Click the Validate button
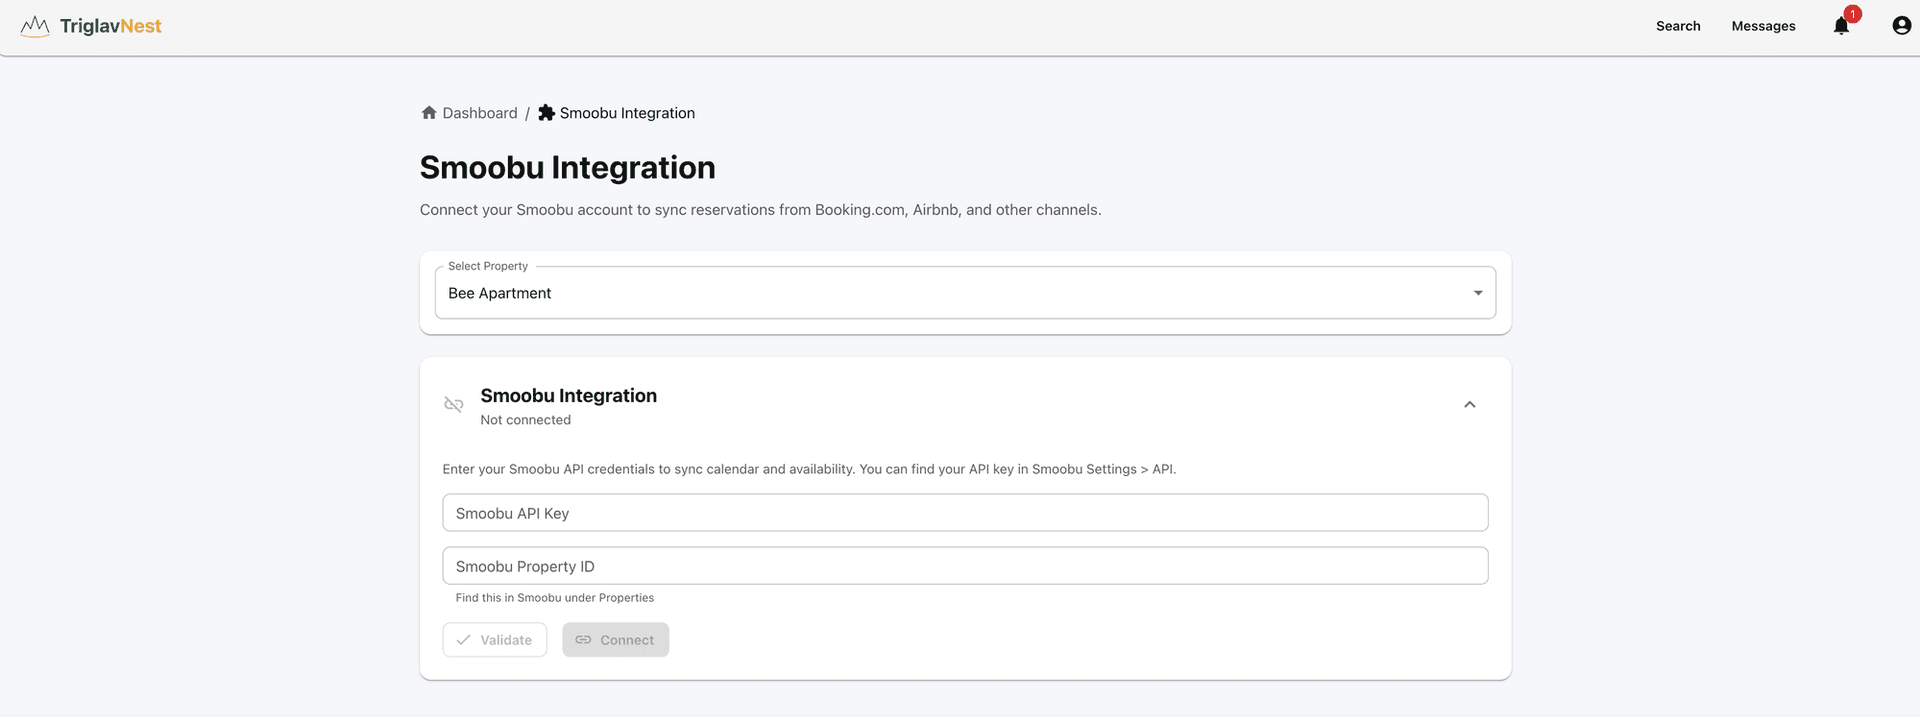1920x717 pixels. click(x=495, y=640)
